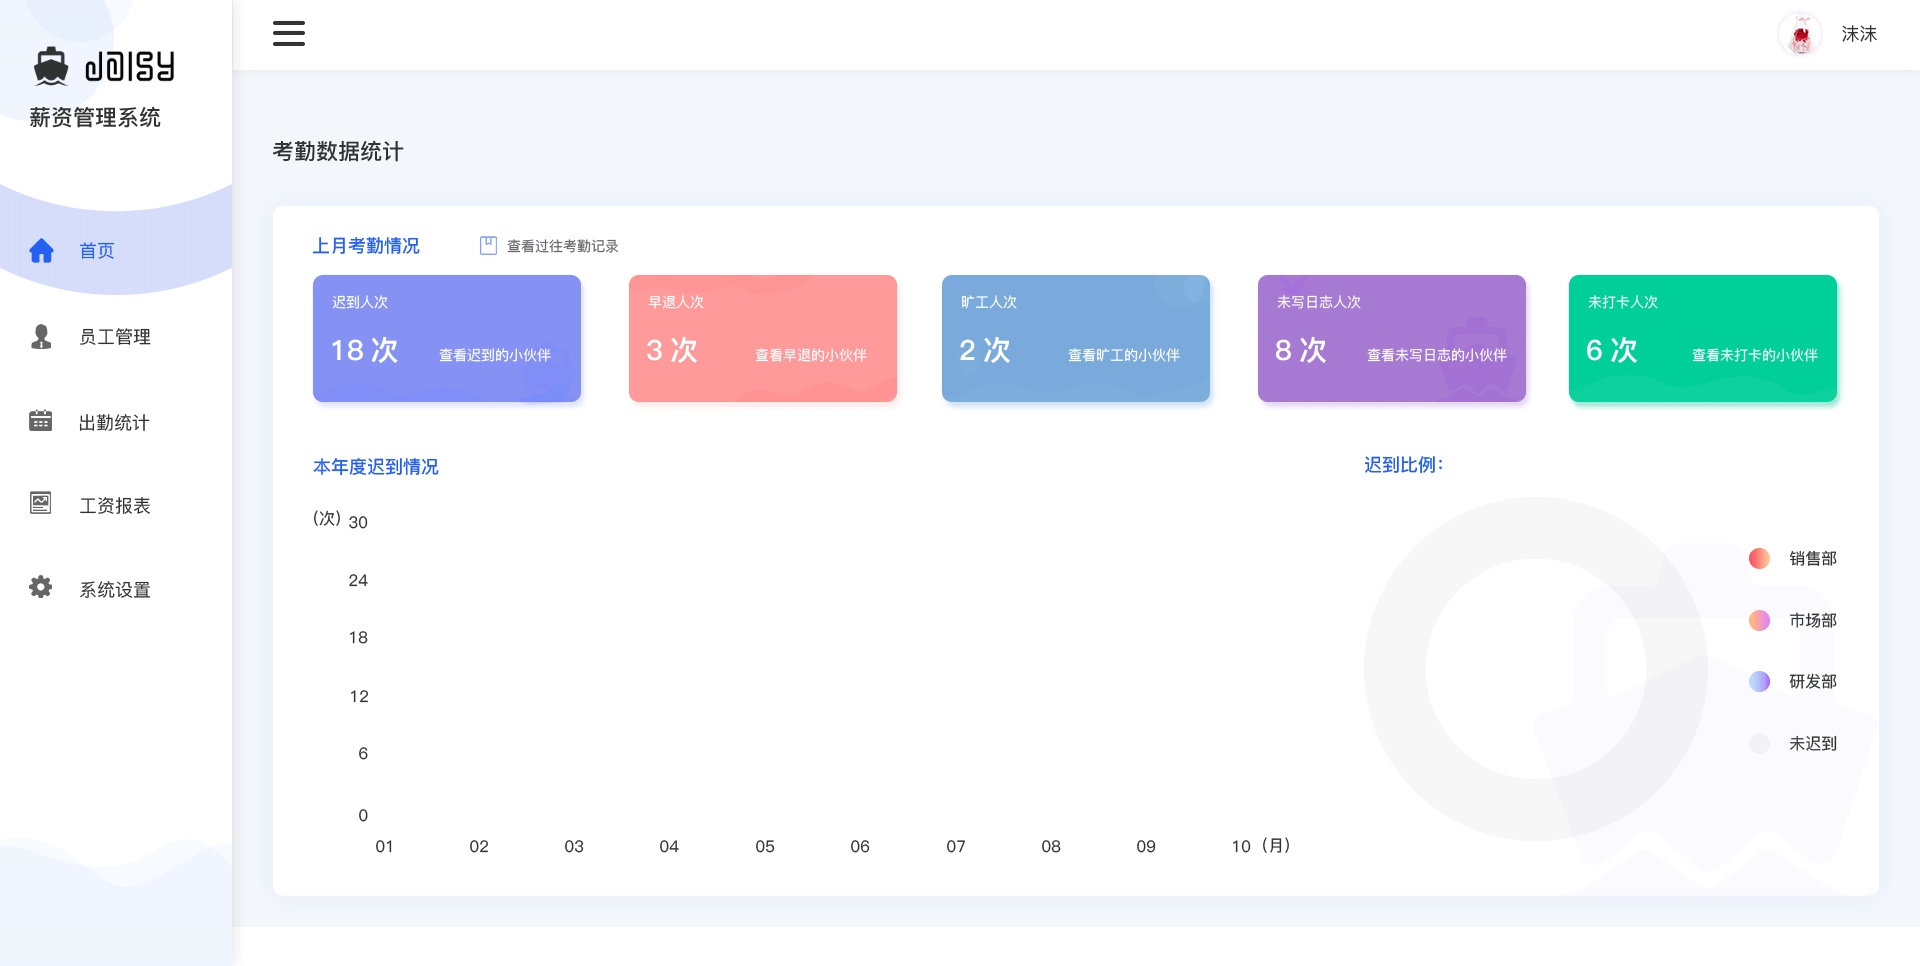Click the Daisy ship logo icon

(51, 66)
